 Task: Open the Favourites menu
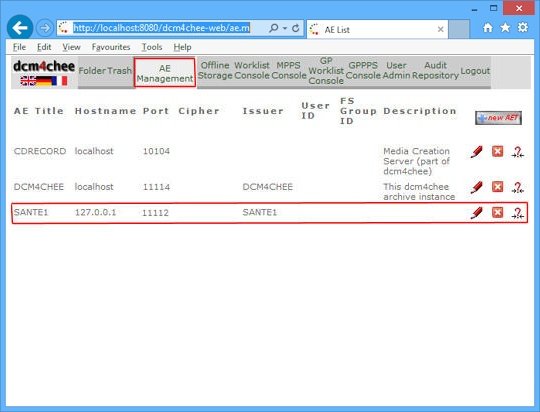[x=111, y=47]
